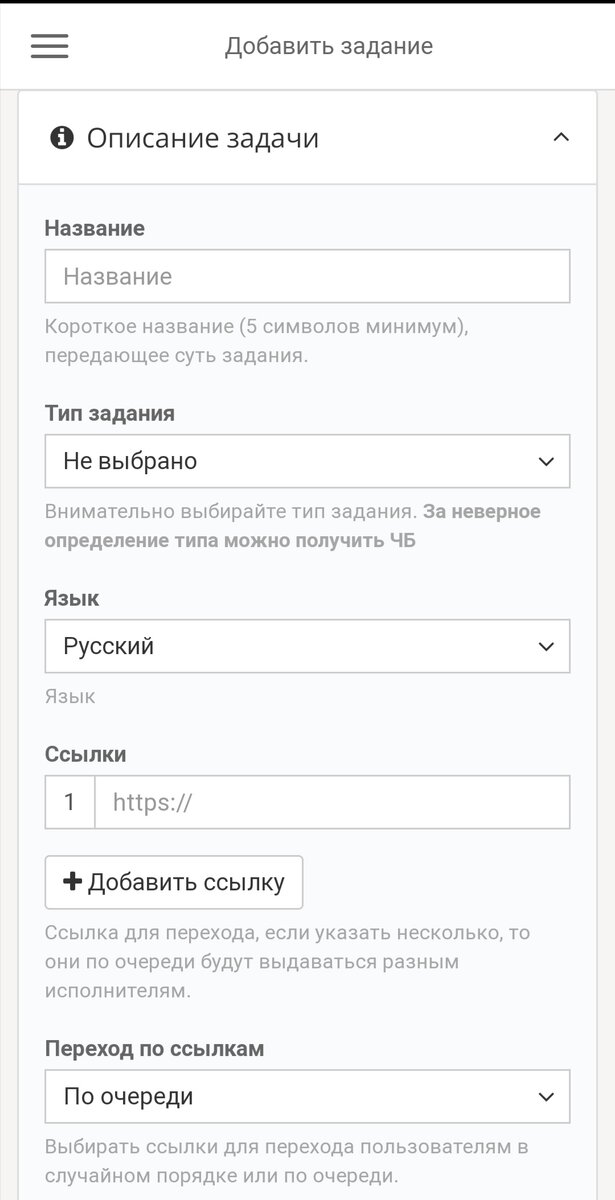Click the Тип задания field label
The image size is (615, 1200).
[x=110, y=413]
